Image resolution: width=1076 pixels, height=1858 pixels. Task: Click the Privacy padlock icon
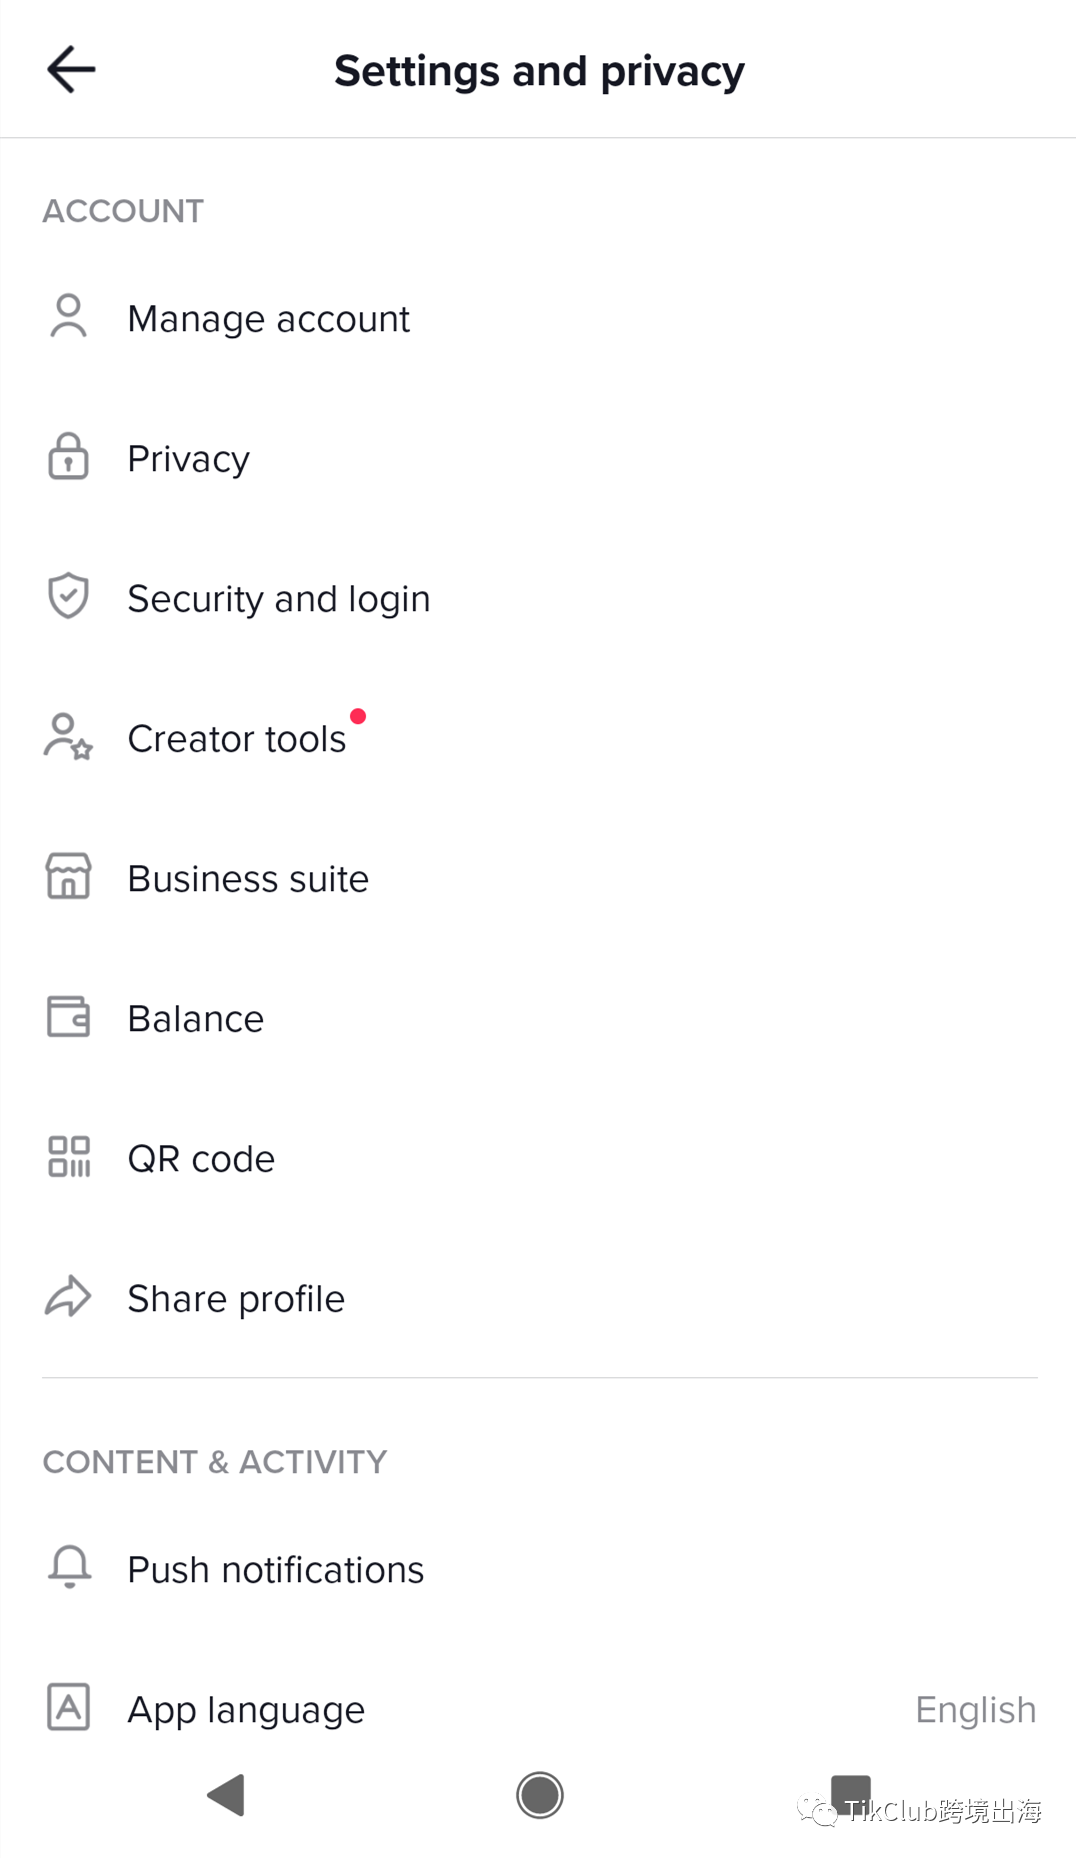(x=68, y=457)
